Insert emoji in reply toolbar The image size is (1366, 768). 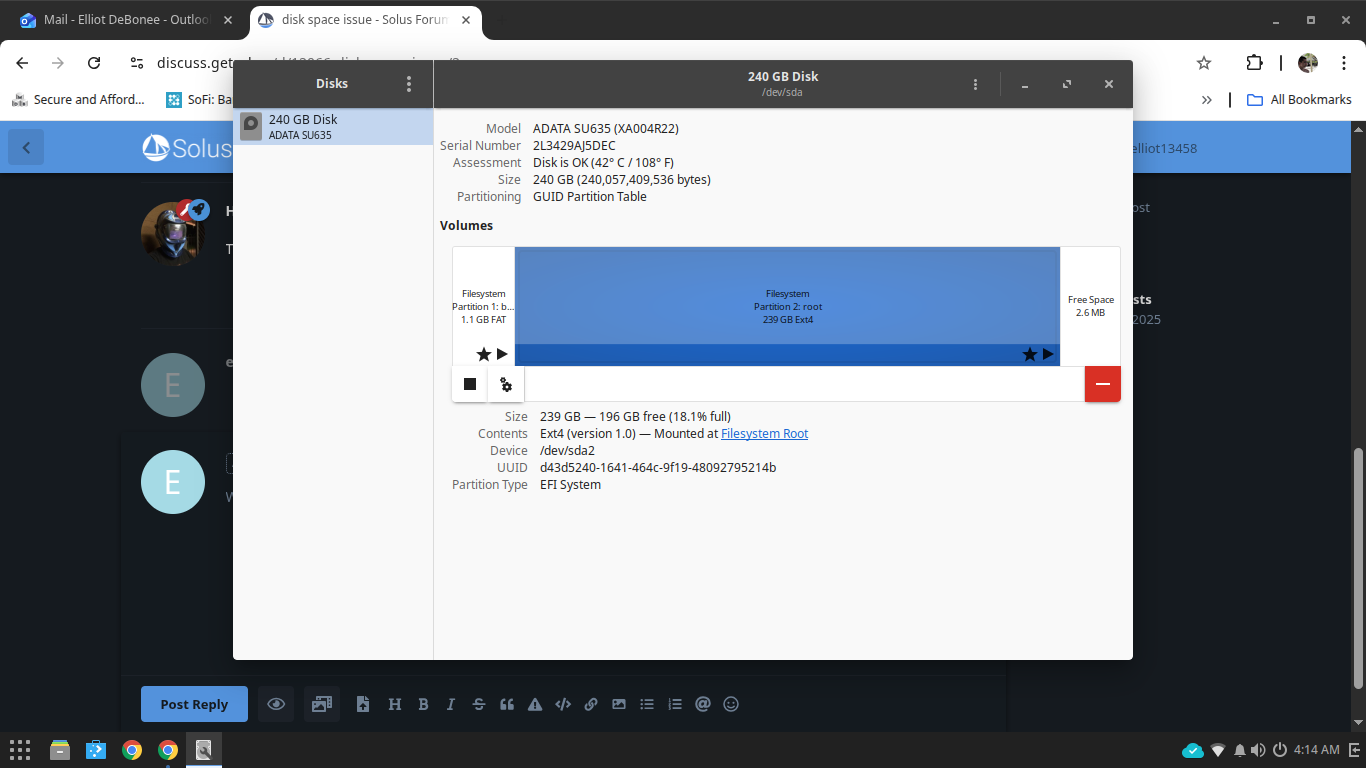[731, 704]
